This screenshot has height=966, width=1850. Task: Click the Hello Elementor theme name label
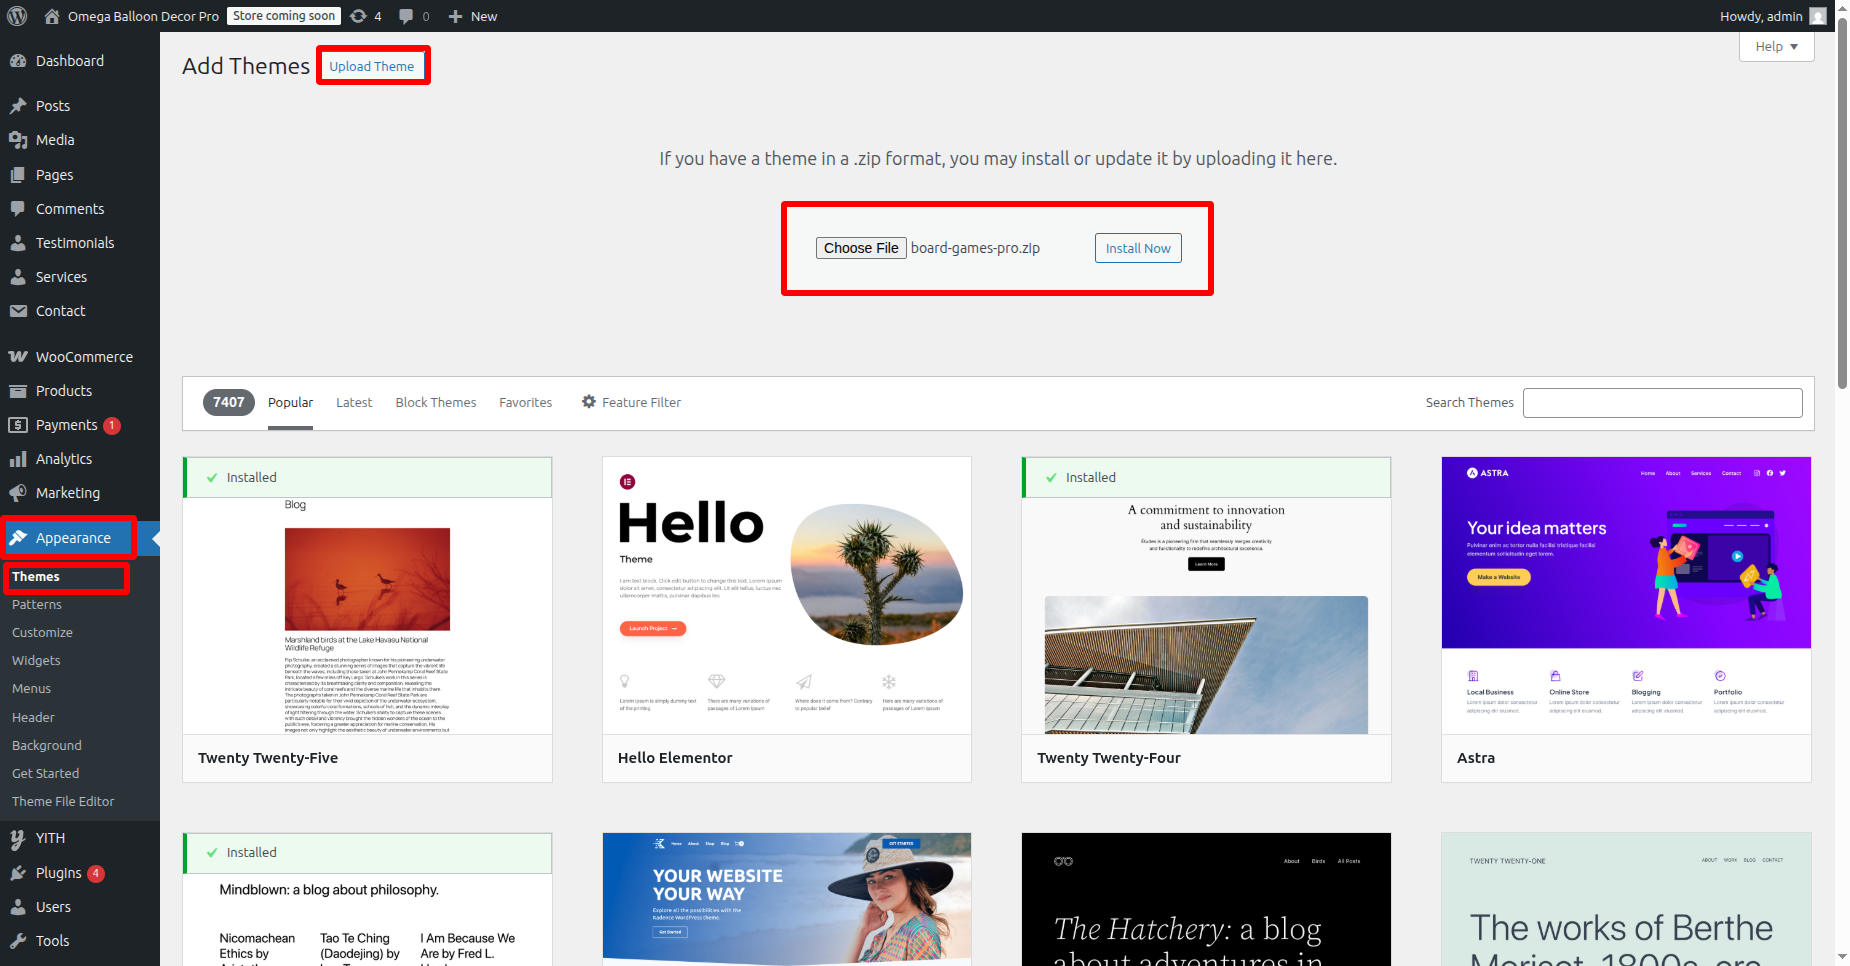click(675, 758)
